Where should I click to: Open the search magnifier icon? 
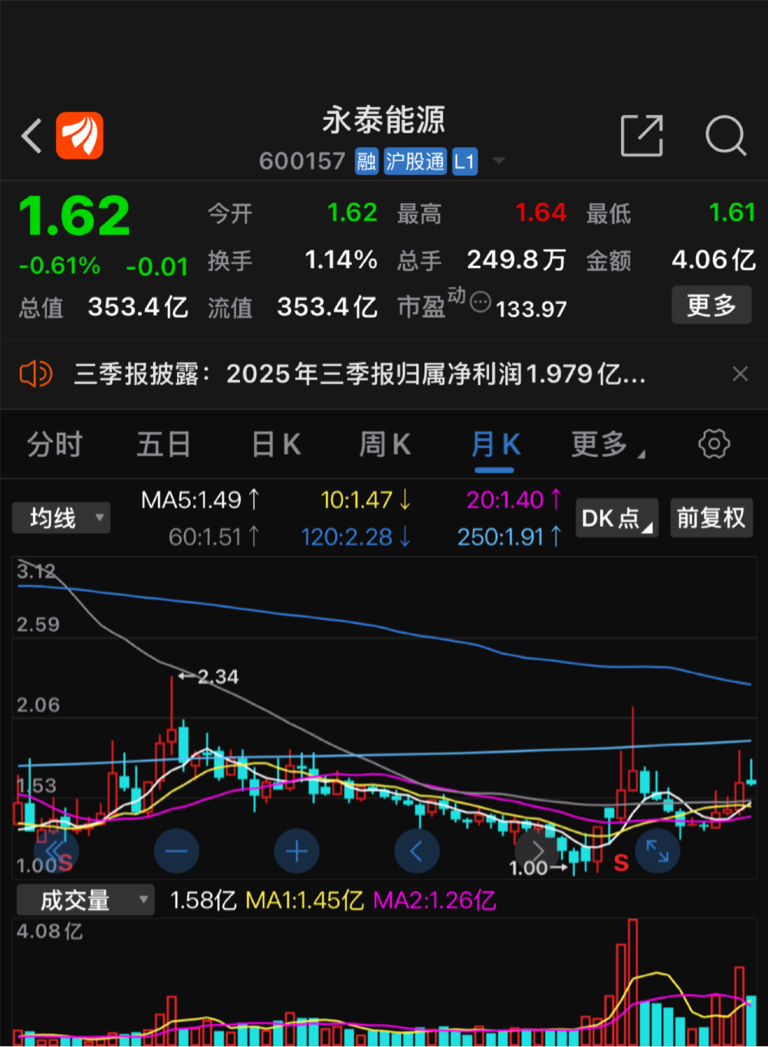(x=725, y=136)
